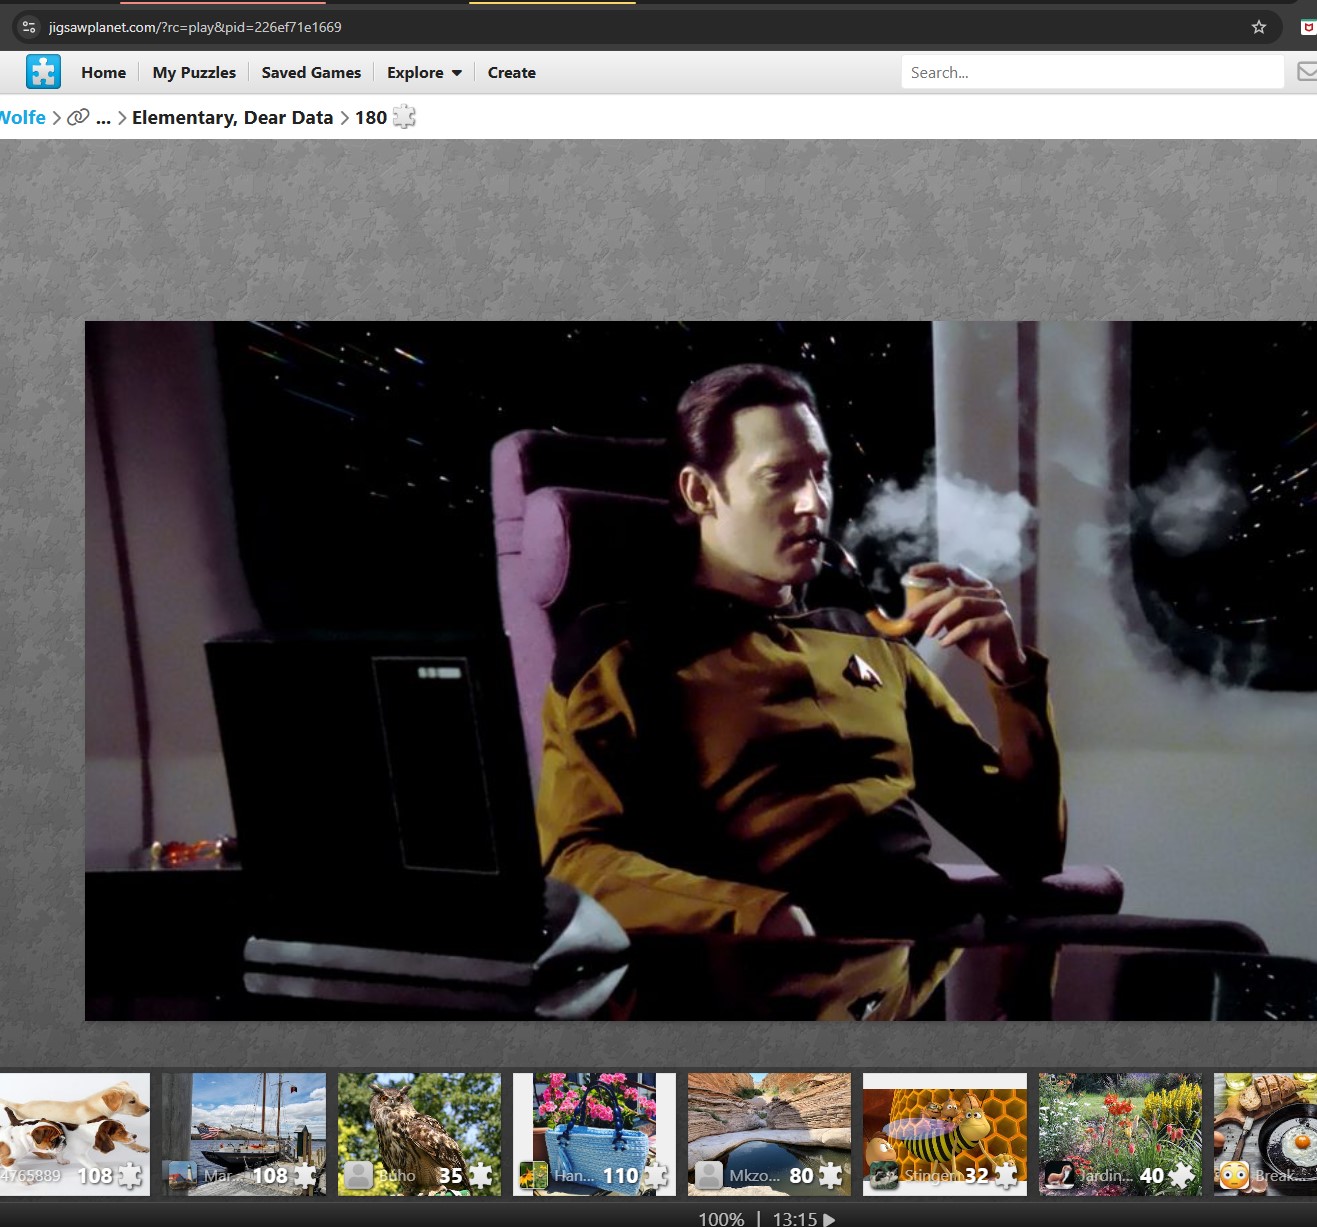This screenshot has width=1317, height=1227.
Task: Open the flower garden puzzle with 40 pieces
Action: click(x=1120, y=1134)
